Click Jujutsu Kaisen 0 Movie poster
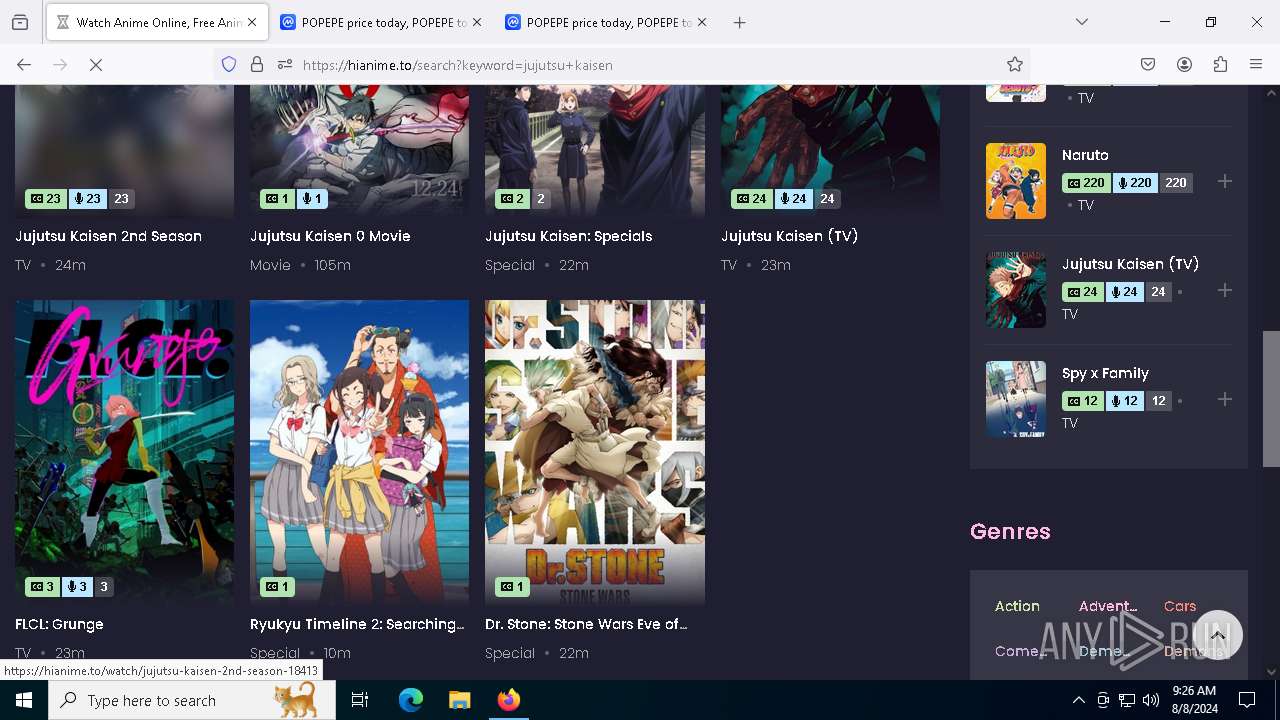1280x720 pixels. 359,150
